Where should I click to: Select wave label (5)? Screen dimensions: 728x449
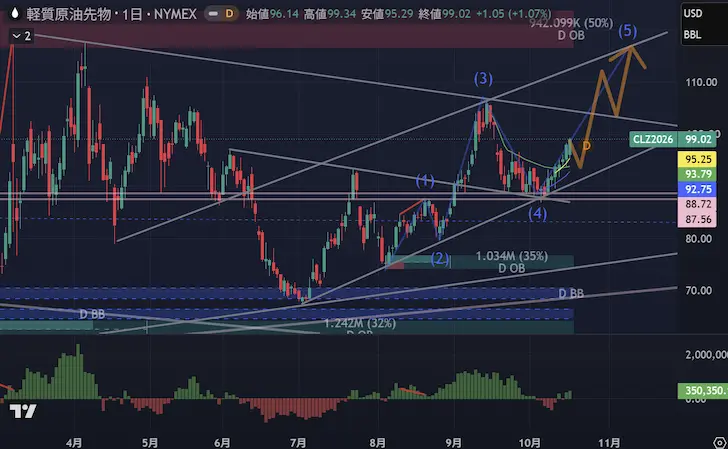tap(627, 31)
